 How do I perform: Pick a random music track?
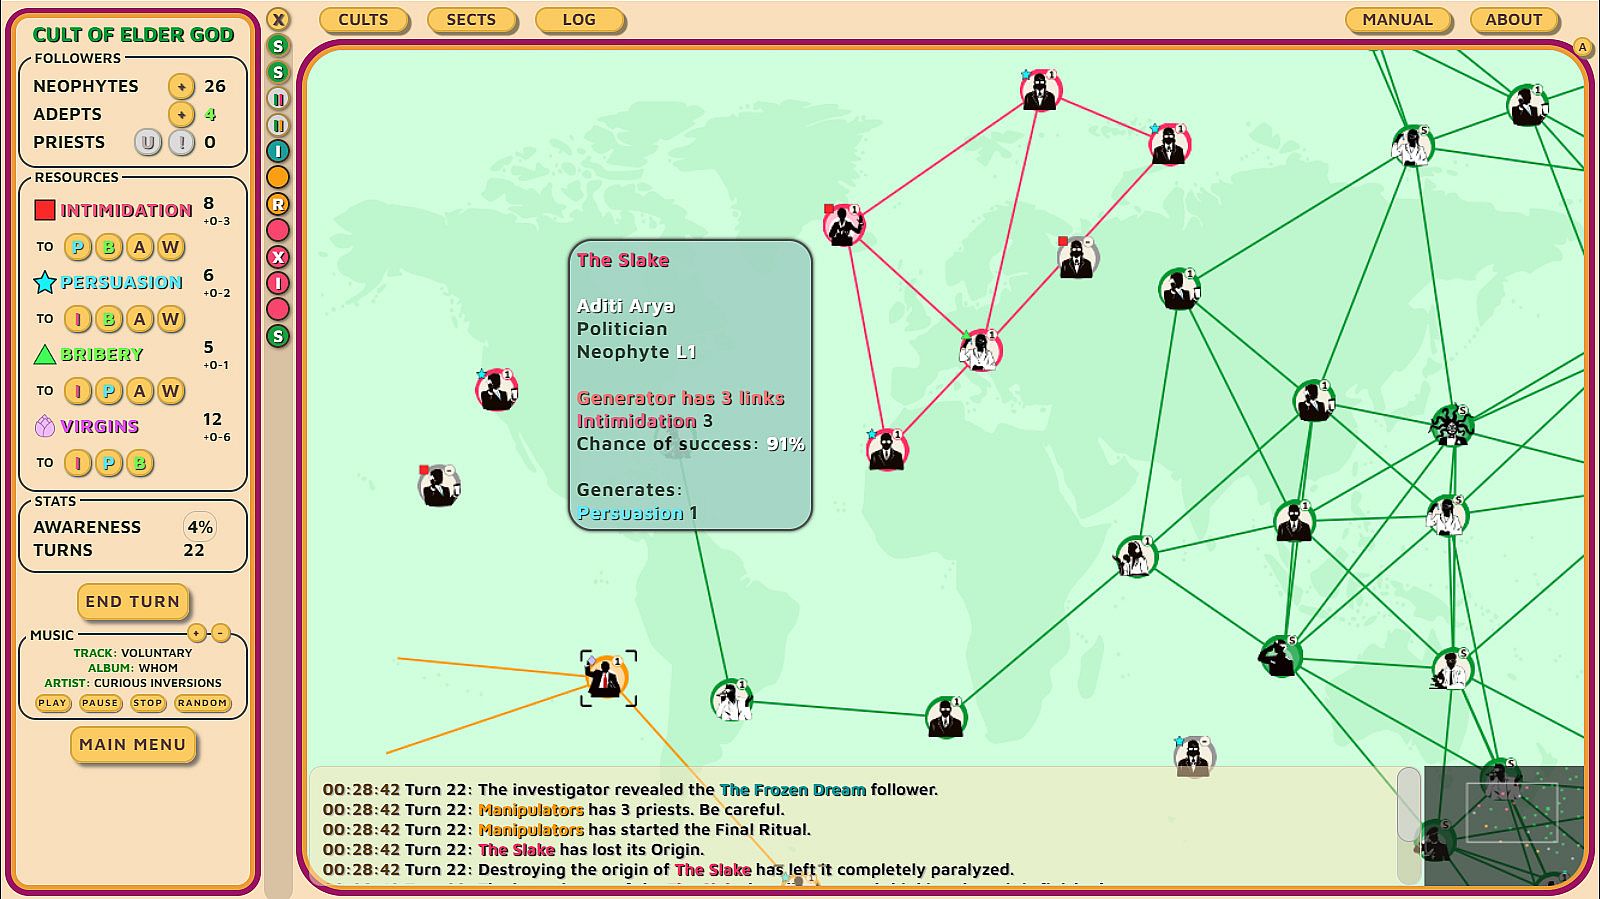203,703
